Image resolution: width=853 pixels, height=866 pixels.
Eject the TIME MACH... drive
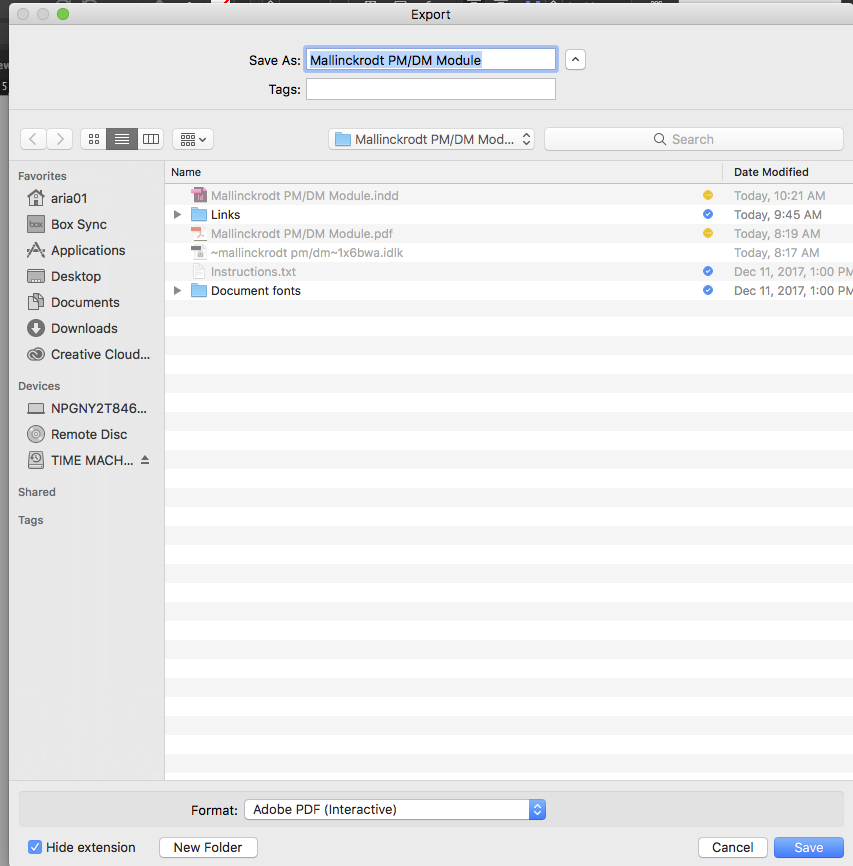click(145, 460)
